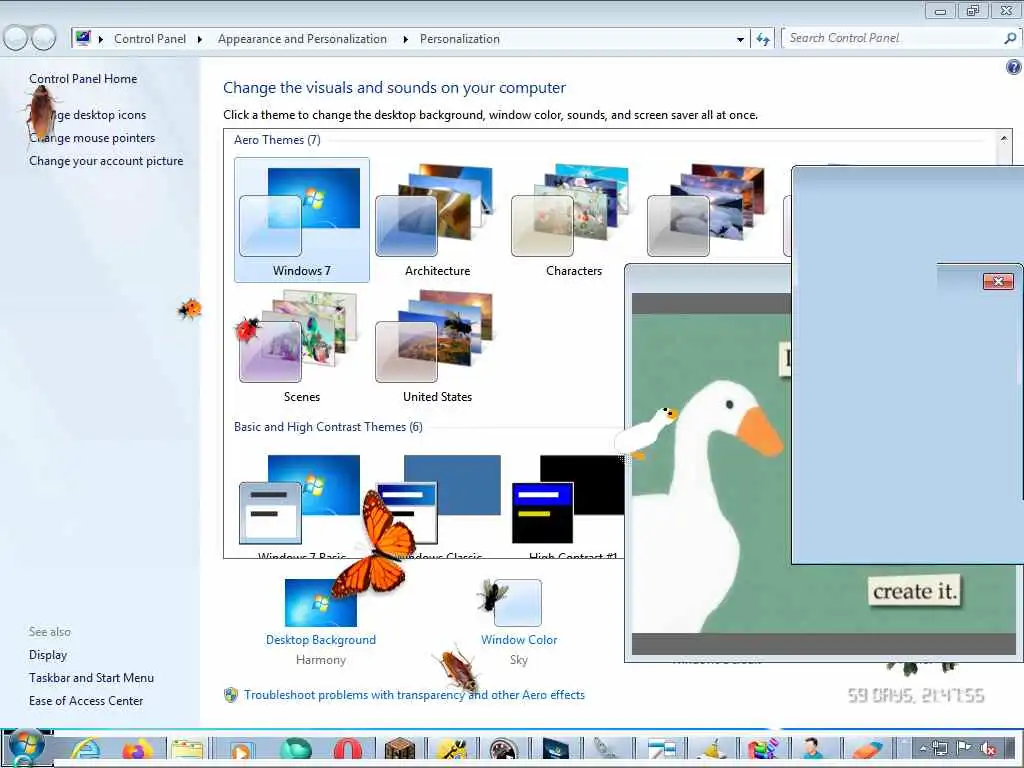Click the themes list scroll up arrow

(1004, 139)
